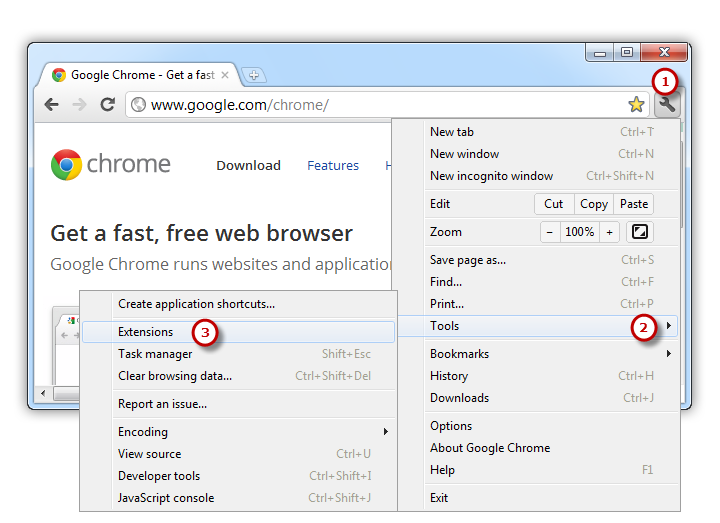Maximize the Chrome window
Viewport: 720px width, 523px height.
click(627, 52)
